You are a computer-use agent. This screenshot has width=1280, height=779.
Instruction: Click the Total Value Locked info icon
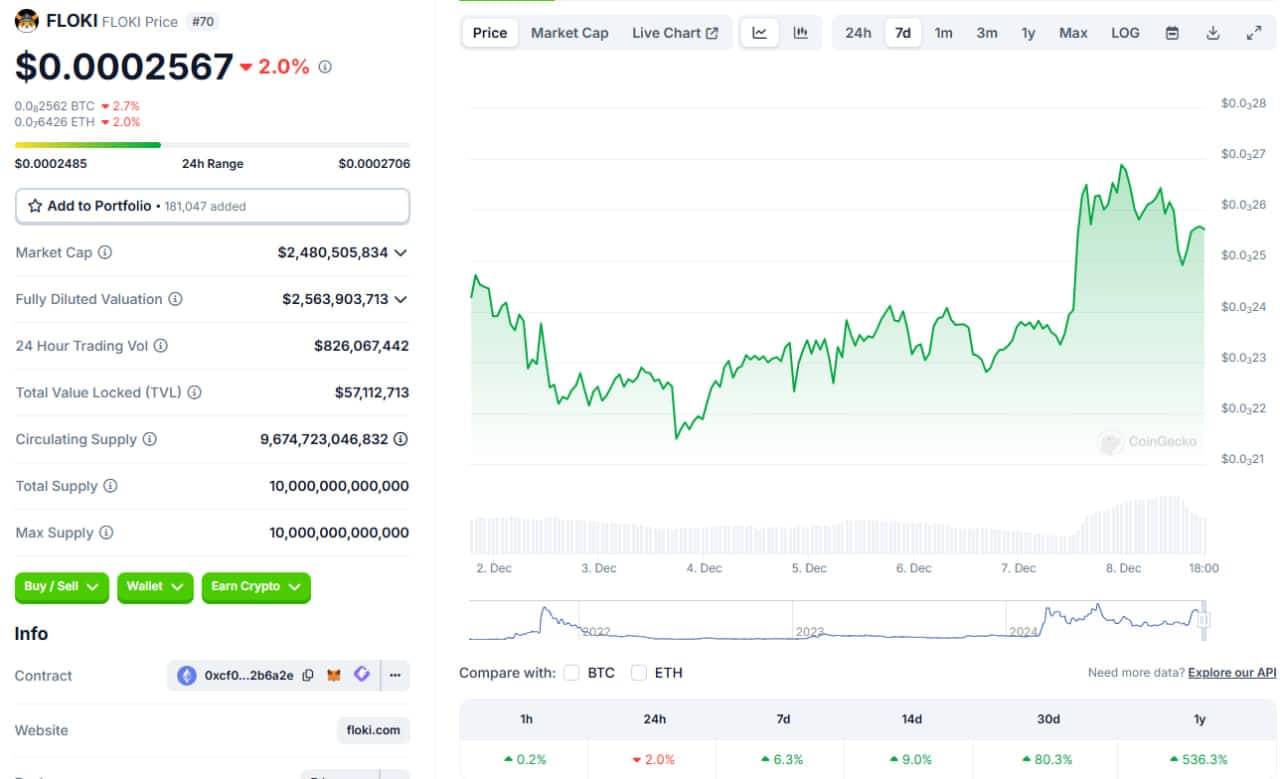tap(194, 393)
